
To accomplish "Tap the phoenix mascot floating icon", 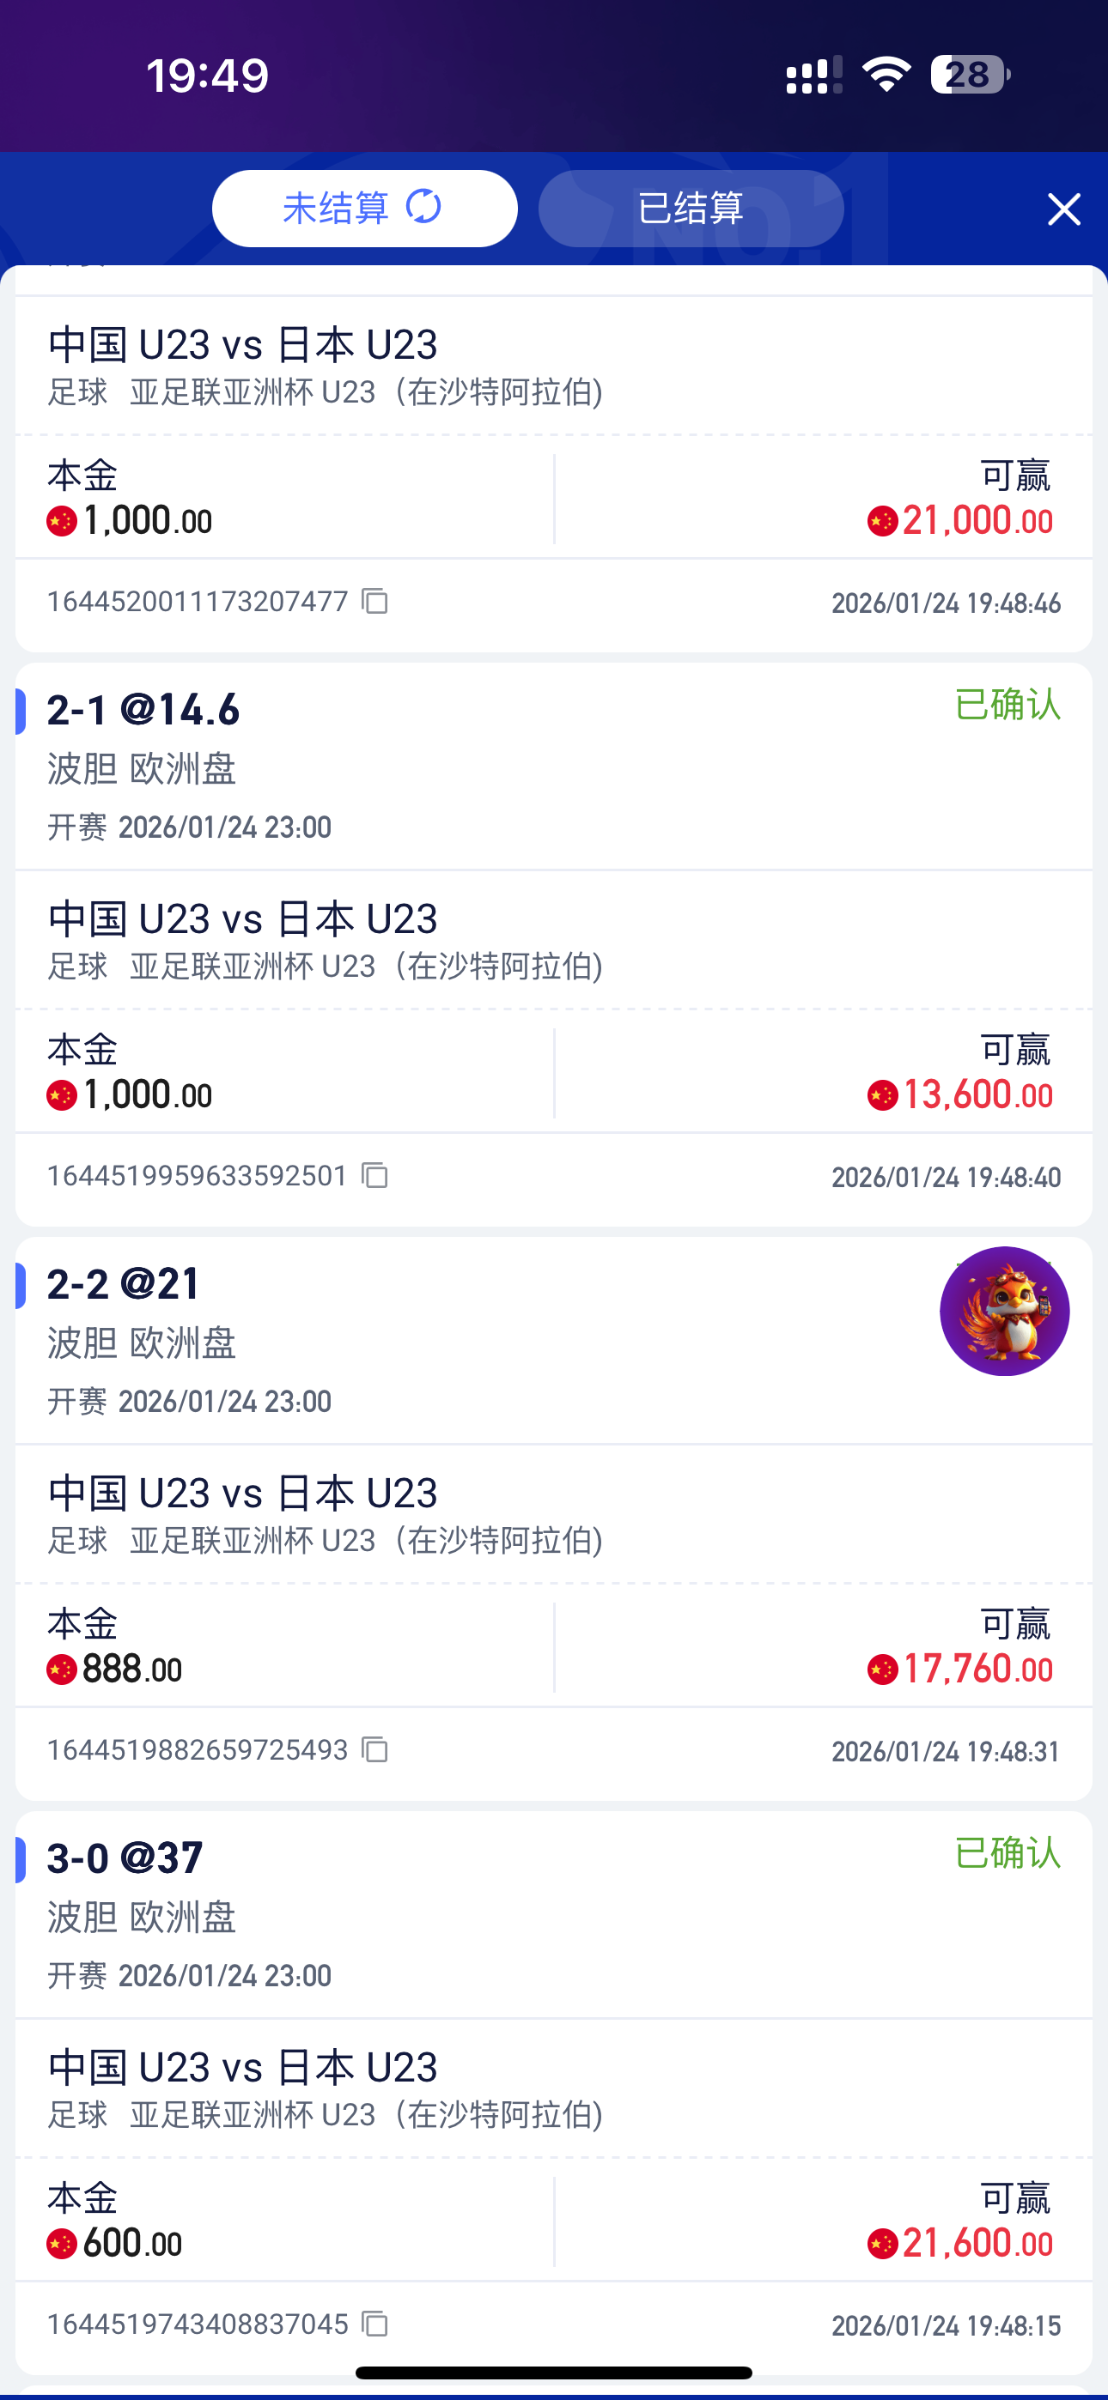I will pos(1004,1311).
